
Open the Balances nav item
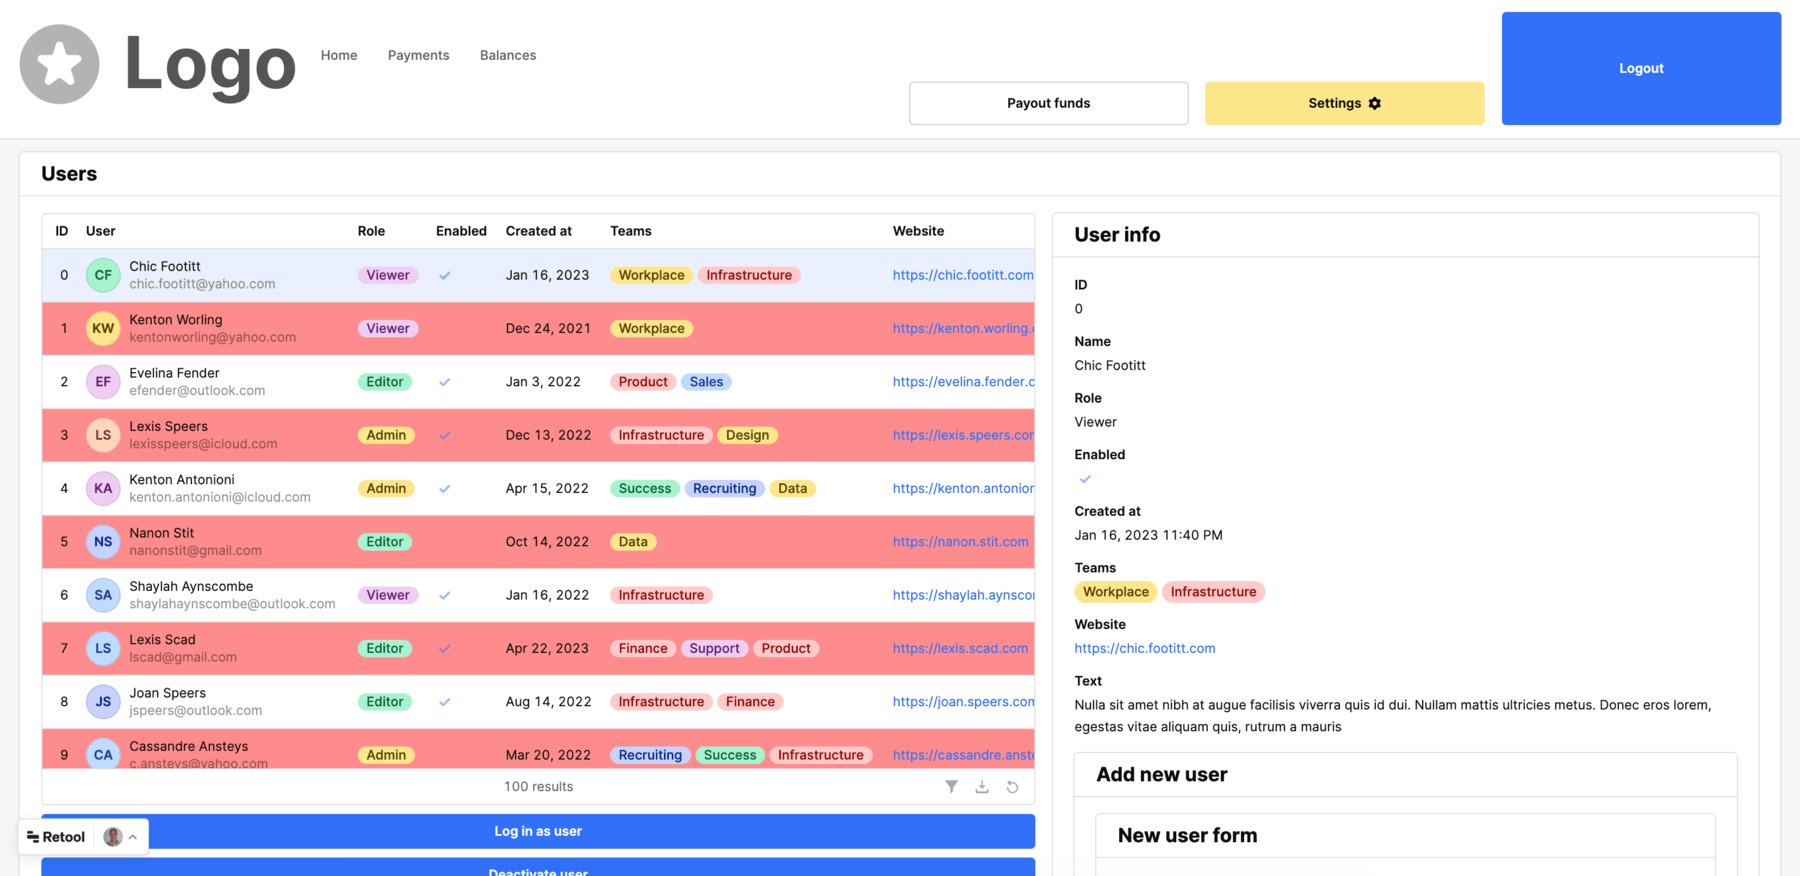click(x=508, y=55)
